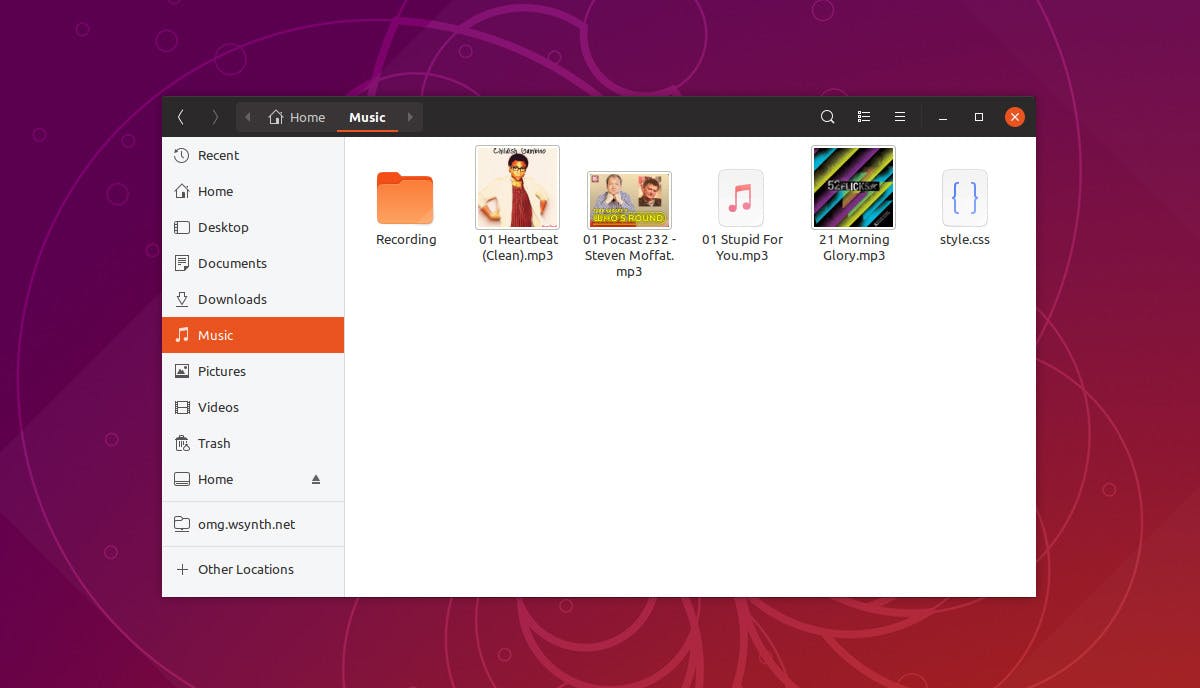Expand the breadcrumb arrow after Music
The height and width of the screenshot is (688, 1200).
[x=409, y=117]
